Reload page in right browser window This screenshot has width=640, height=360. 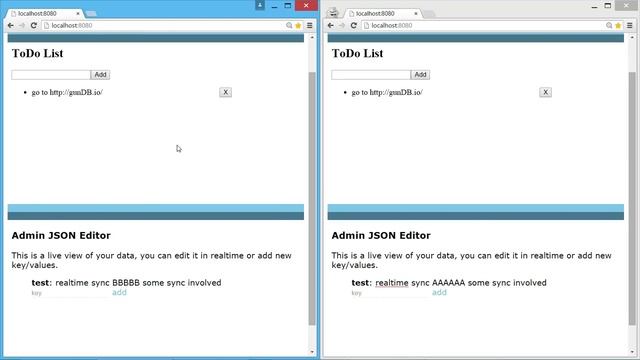pyautogui.click(x=354, y=25)
